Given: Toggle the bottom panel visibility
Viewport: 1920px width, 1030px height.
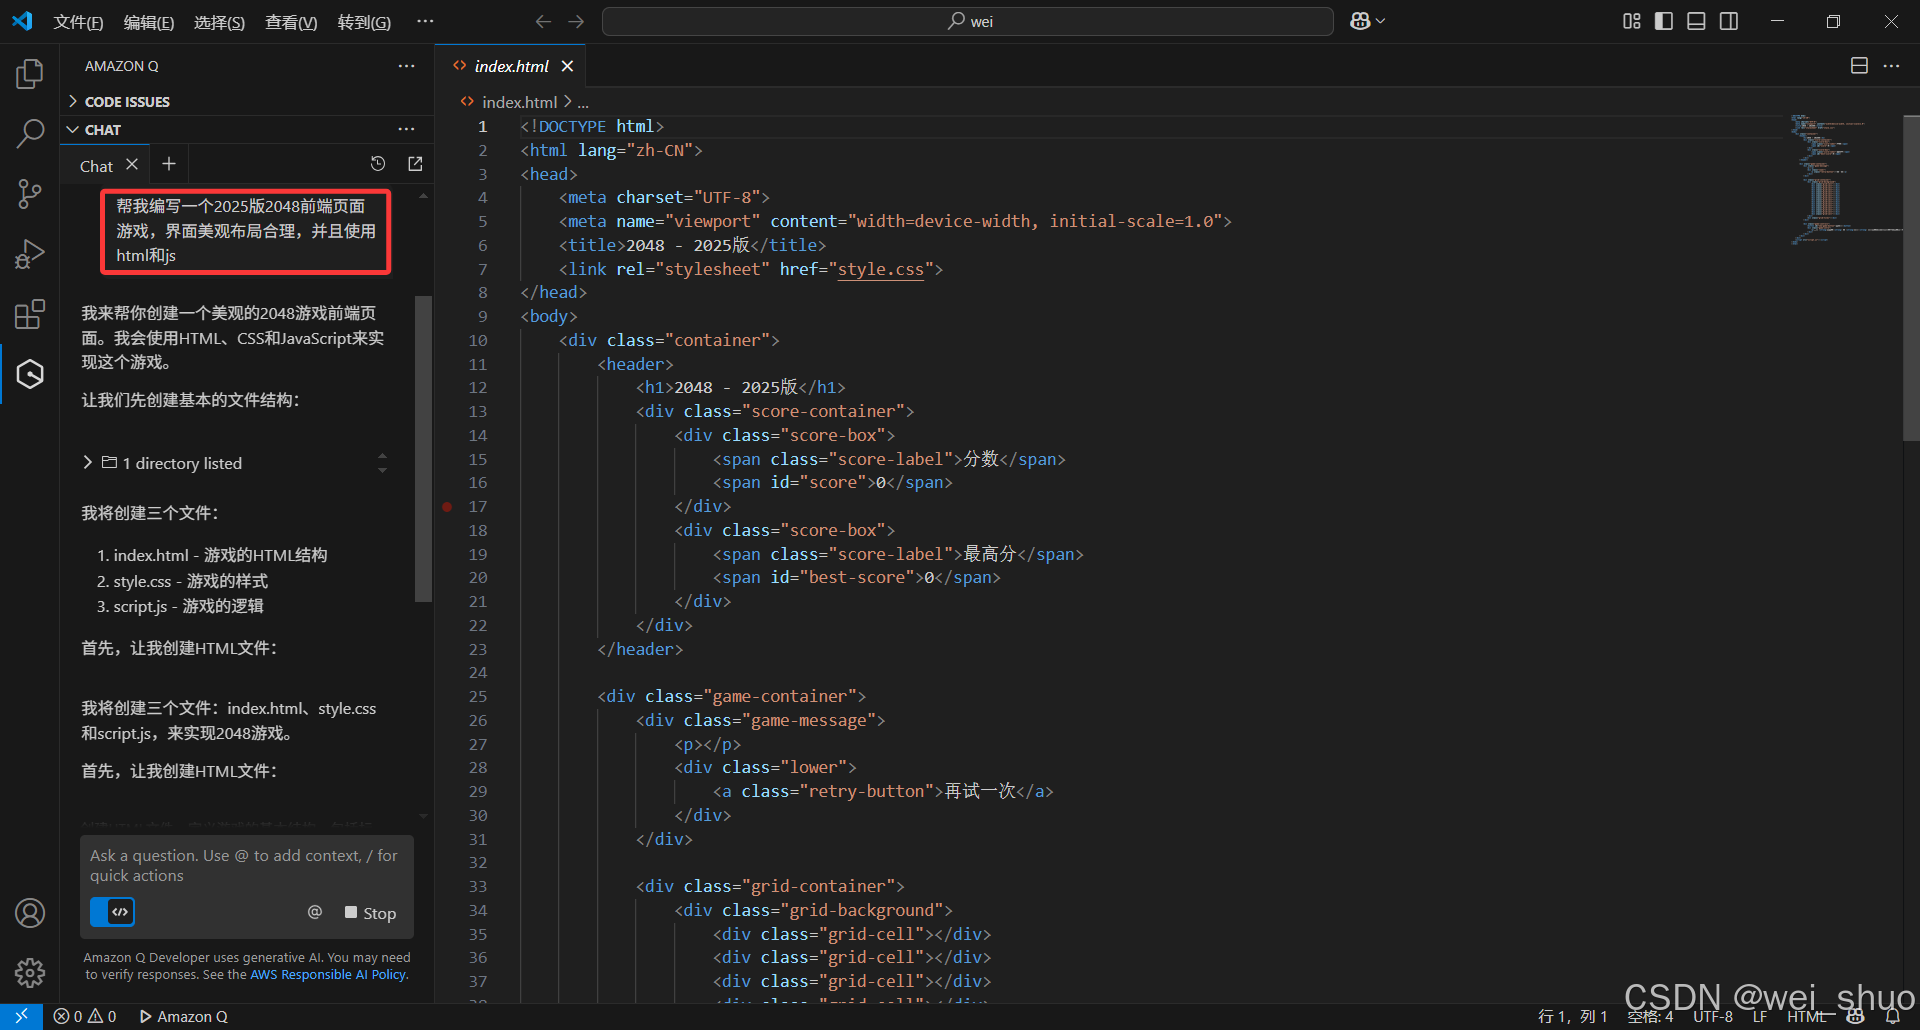Looking at the screenshot, I should [x=1696, y=21].
